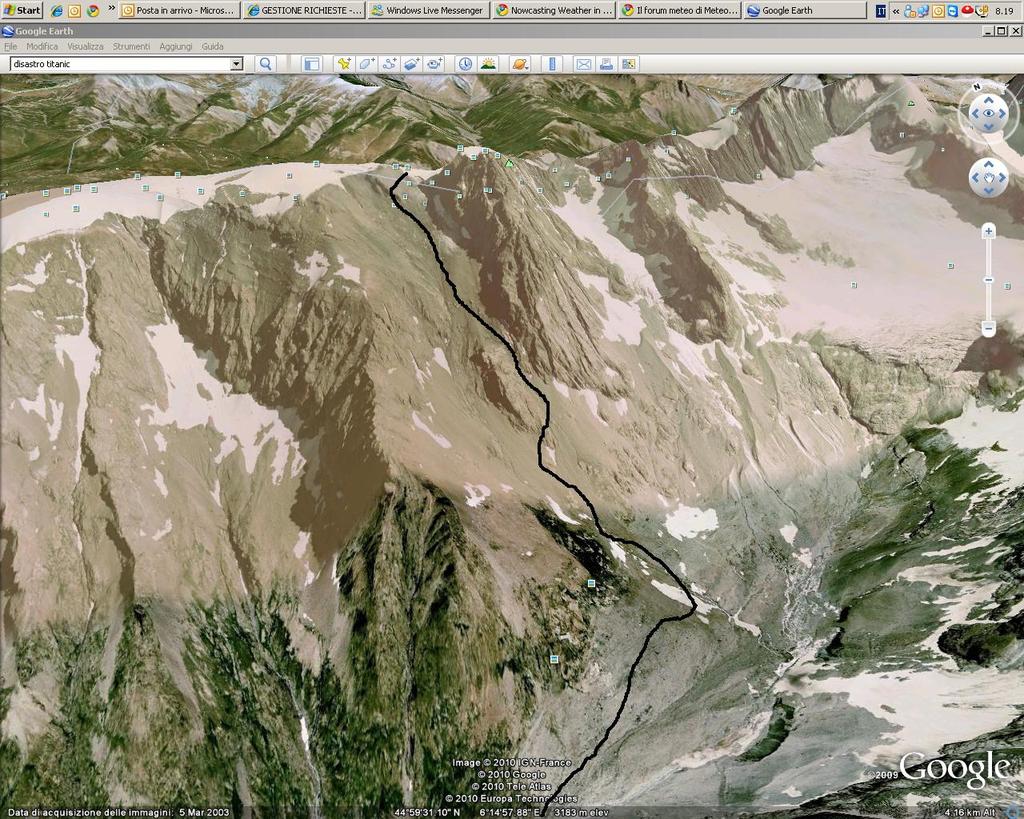The image size is (1024, 819).
Task: Add an image overlay
Action: click(411, 64)
